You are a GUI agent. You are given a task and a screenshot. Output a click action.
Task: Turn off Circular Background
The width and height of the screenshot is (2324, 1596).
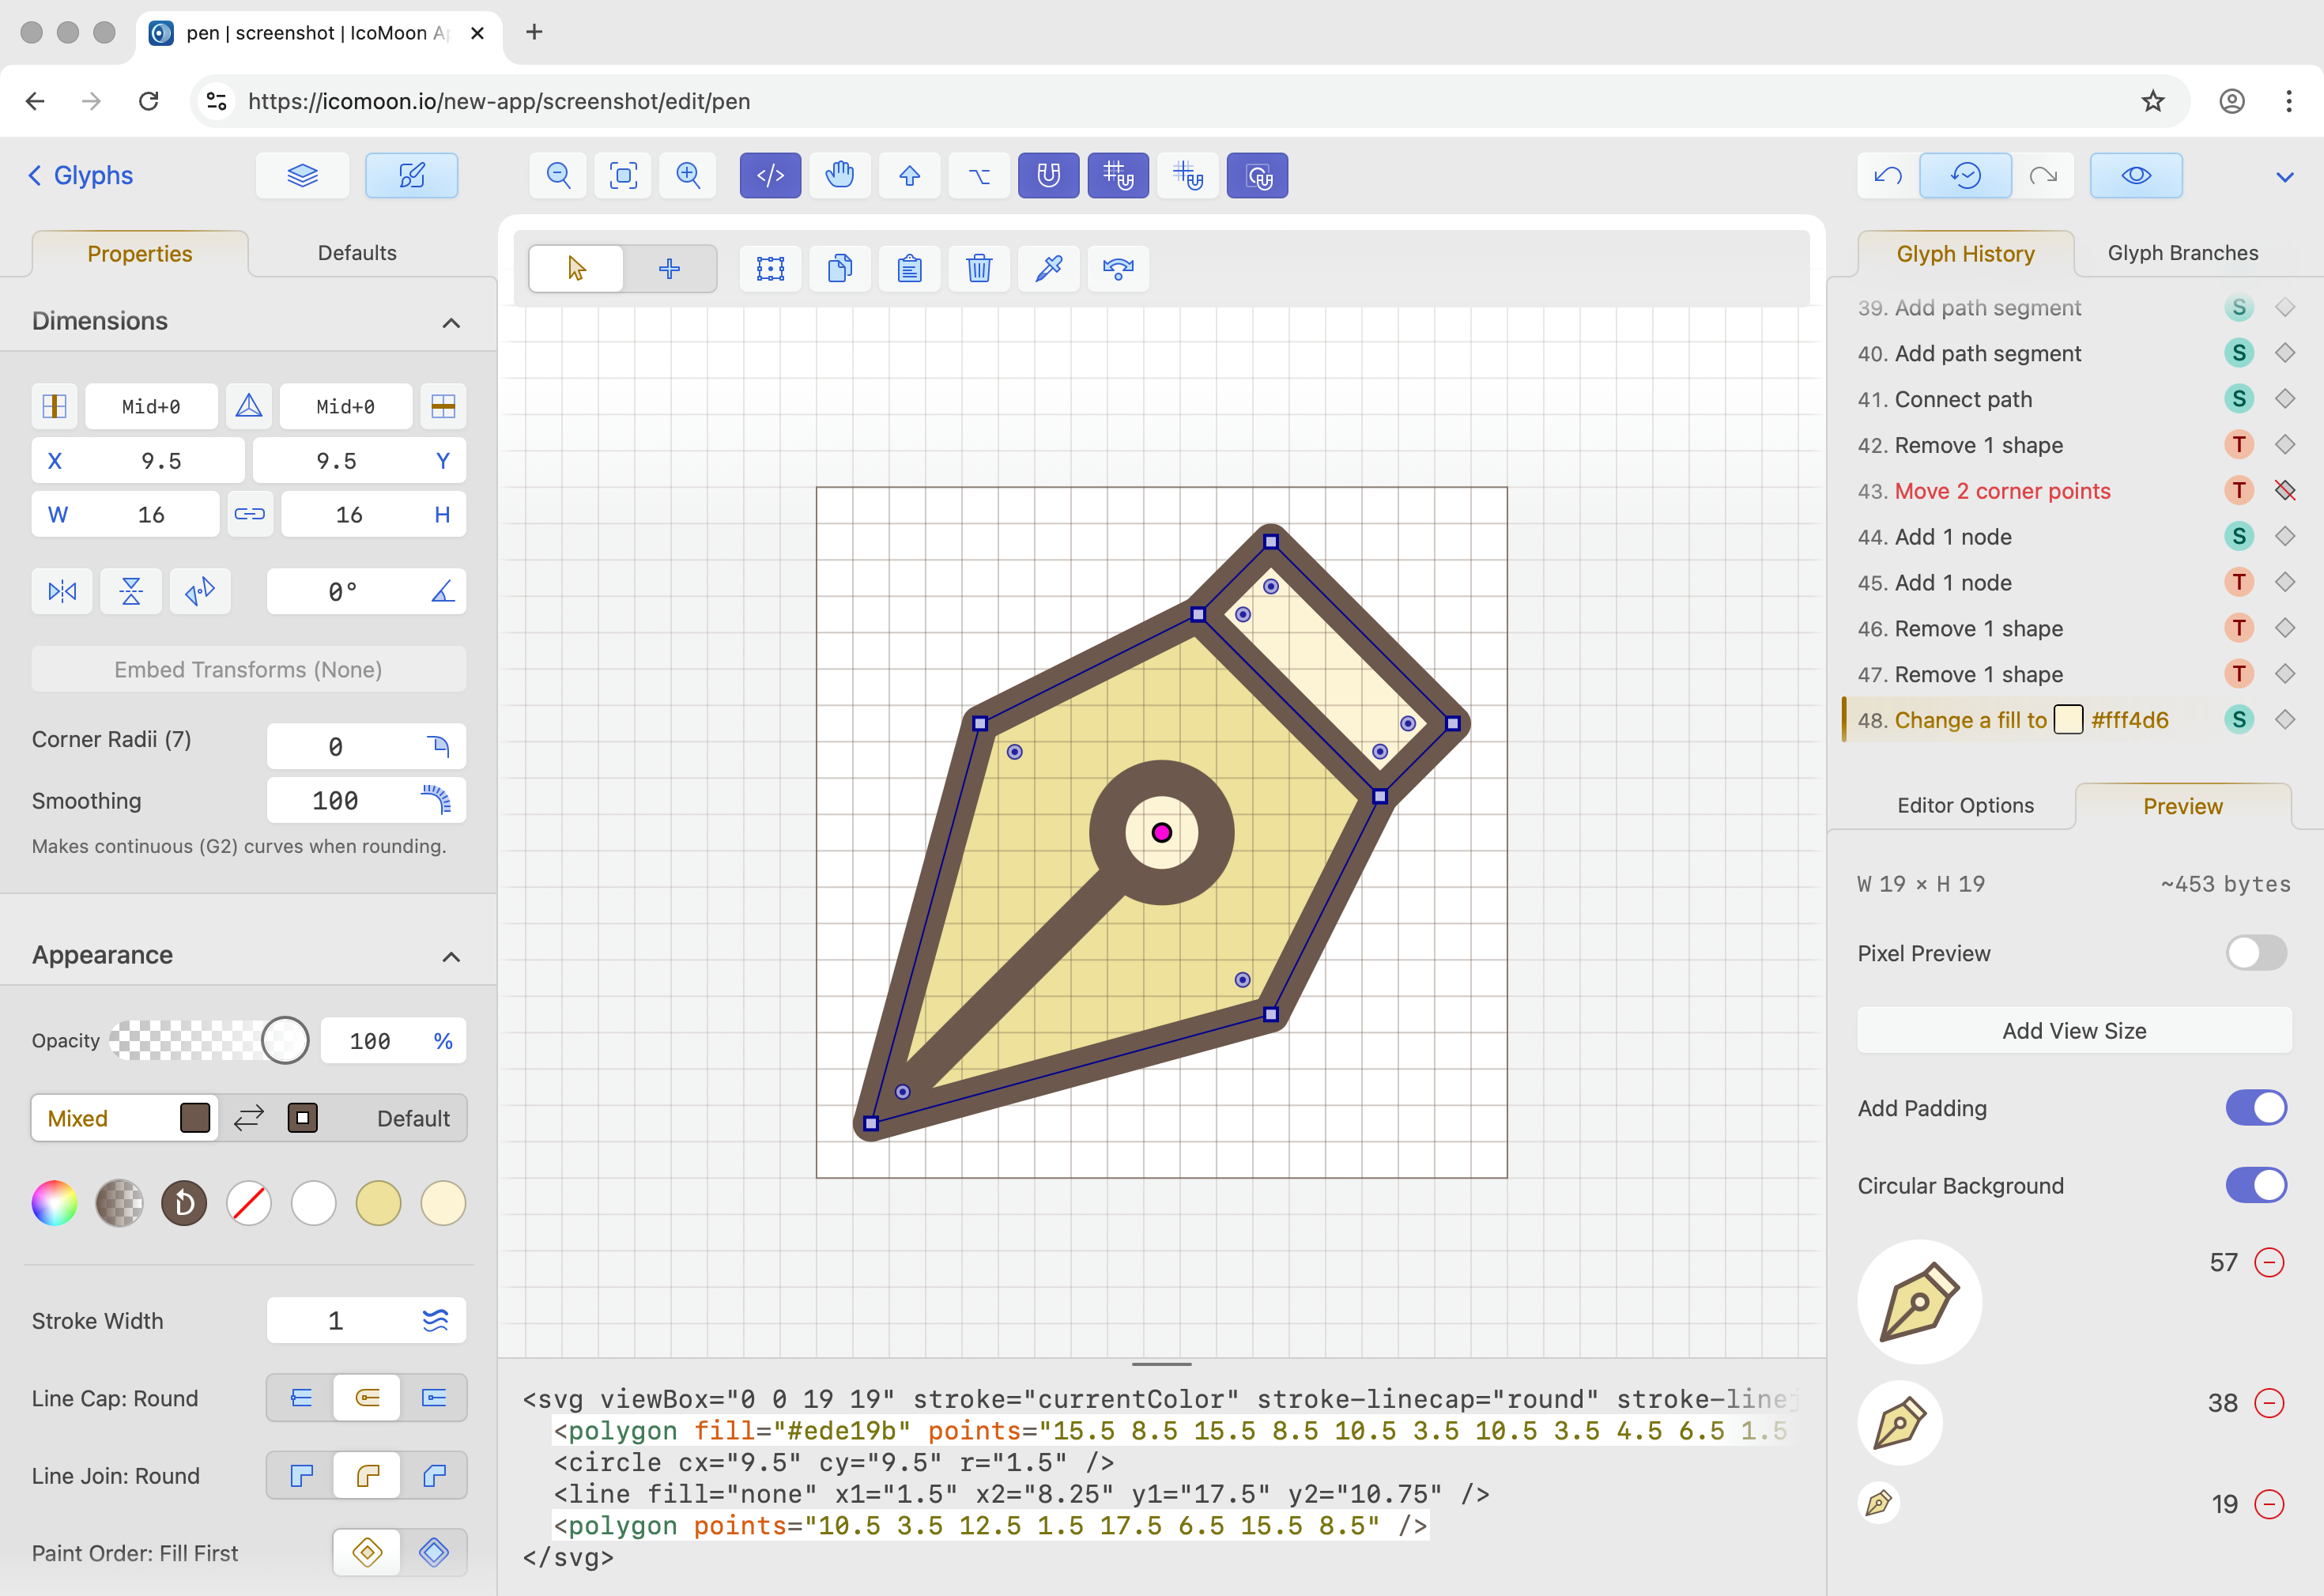click(x=2256, y=1185)
